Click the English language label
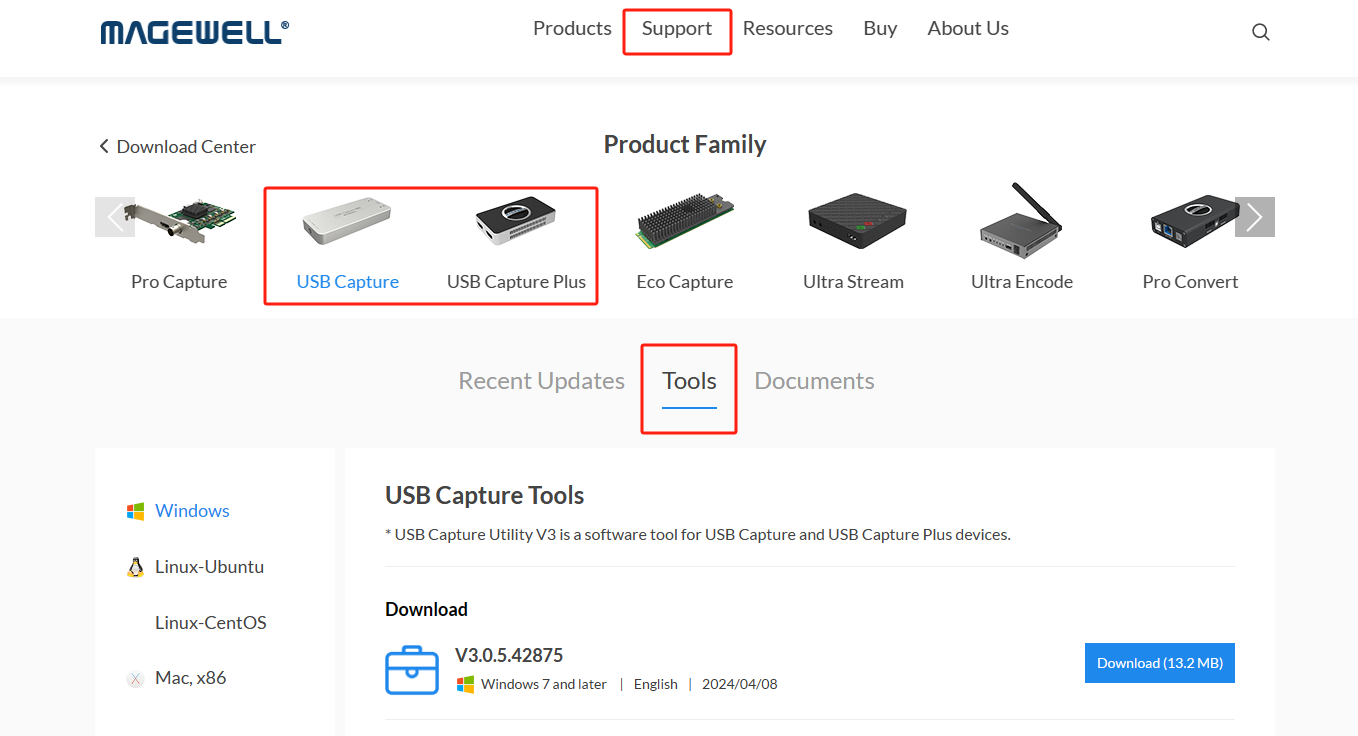1358x736 pixels. 656,684
